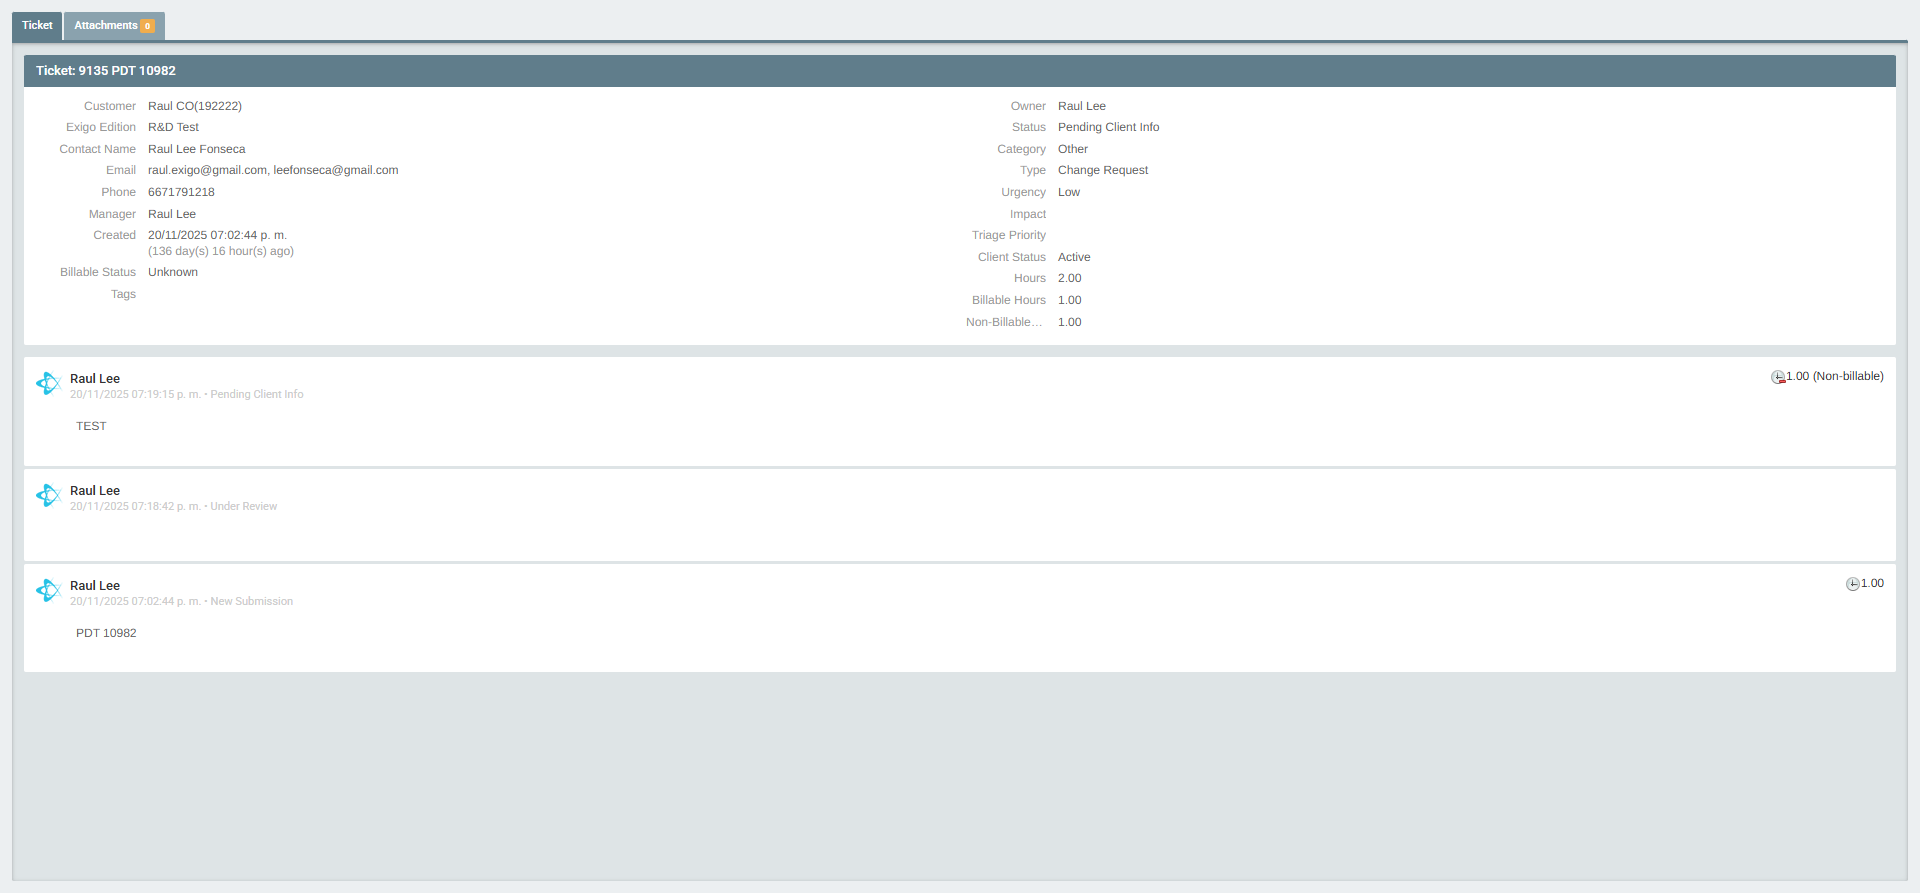Click the clock icon beside 1.00 (Non-billable)
Screen dimensions: 1920x893
coord(1778,377)
